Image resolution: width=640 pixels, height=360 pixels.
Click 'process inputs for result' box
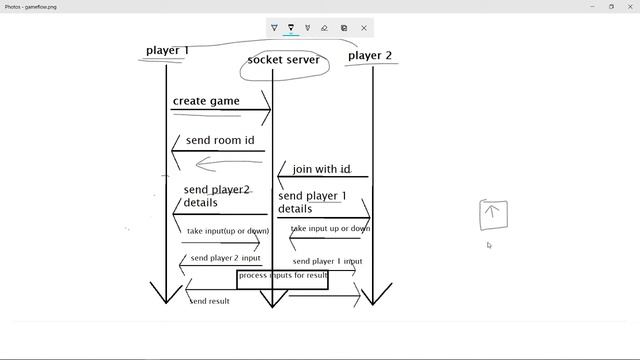282,280
